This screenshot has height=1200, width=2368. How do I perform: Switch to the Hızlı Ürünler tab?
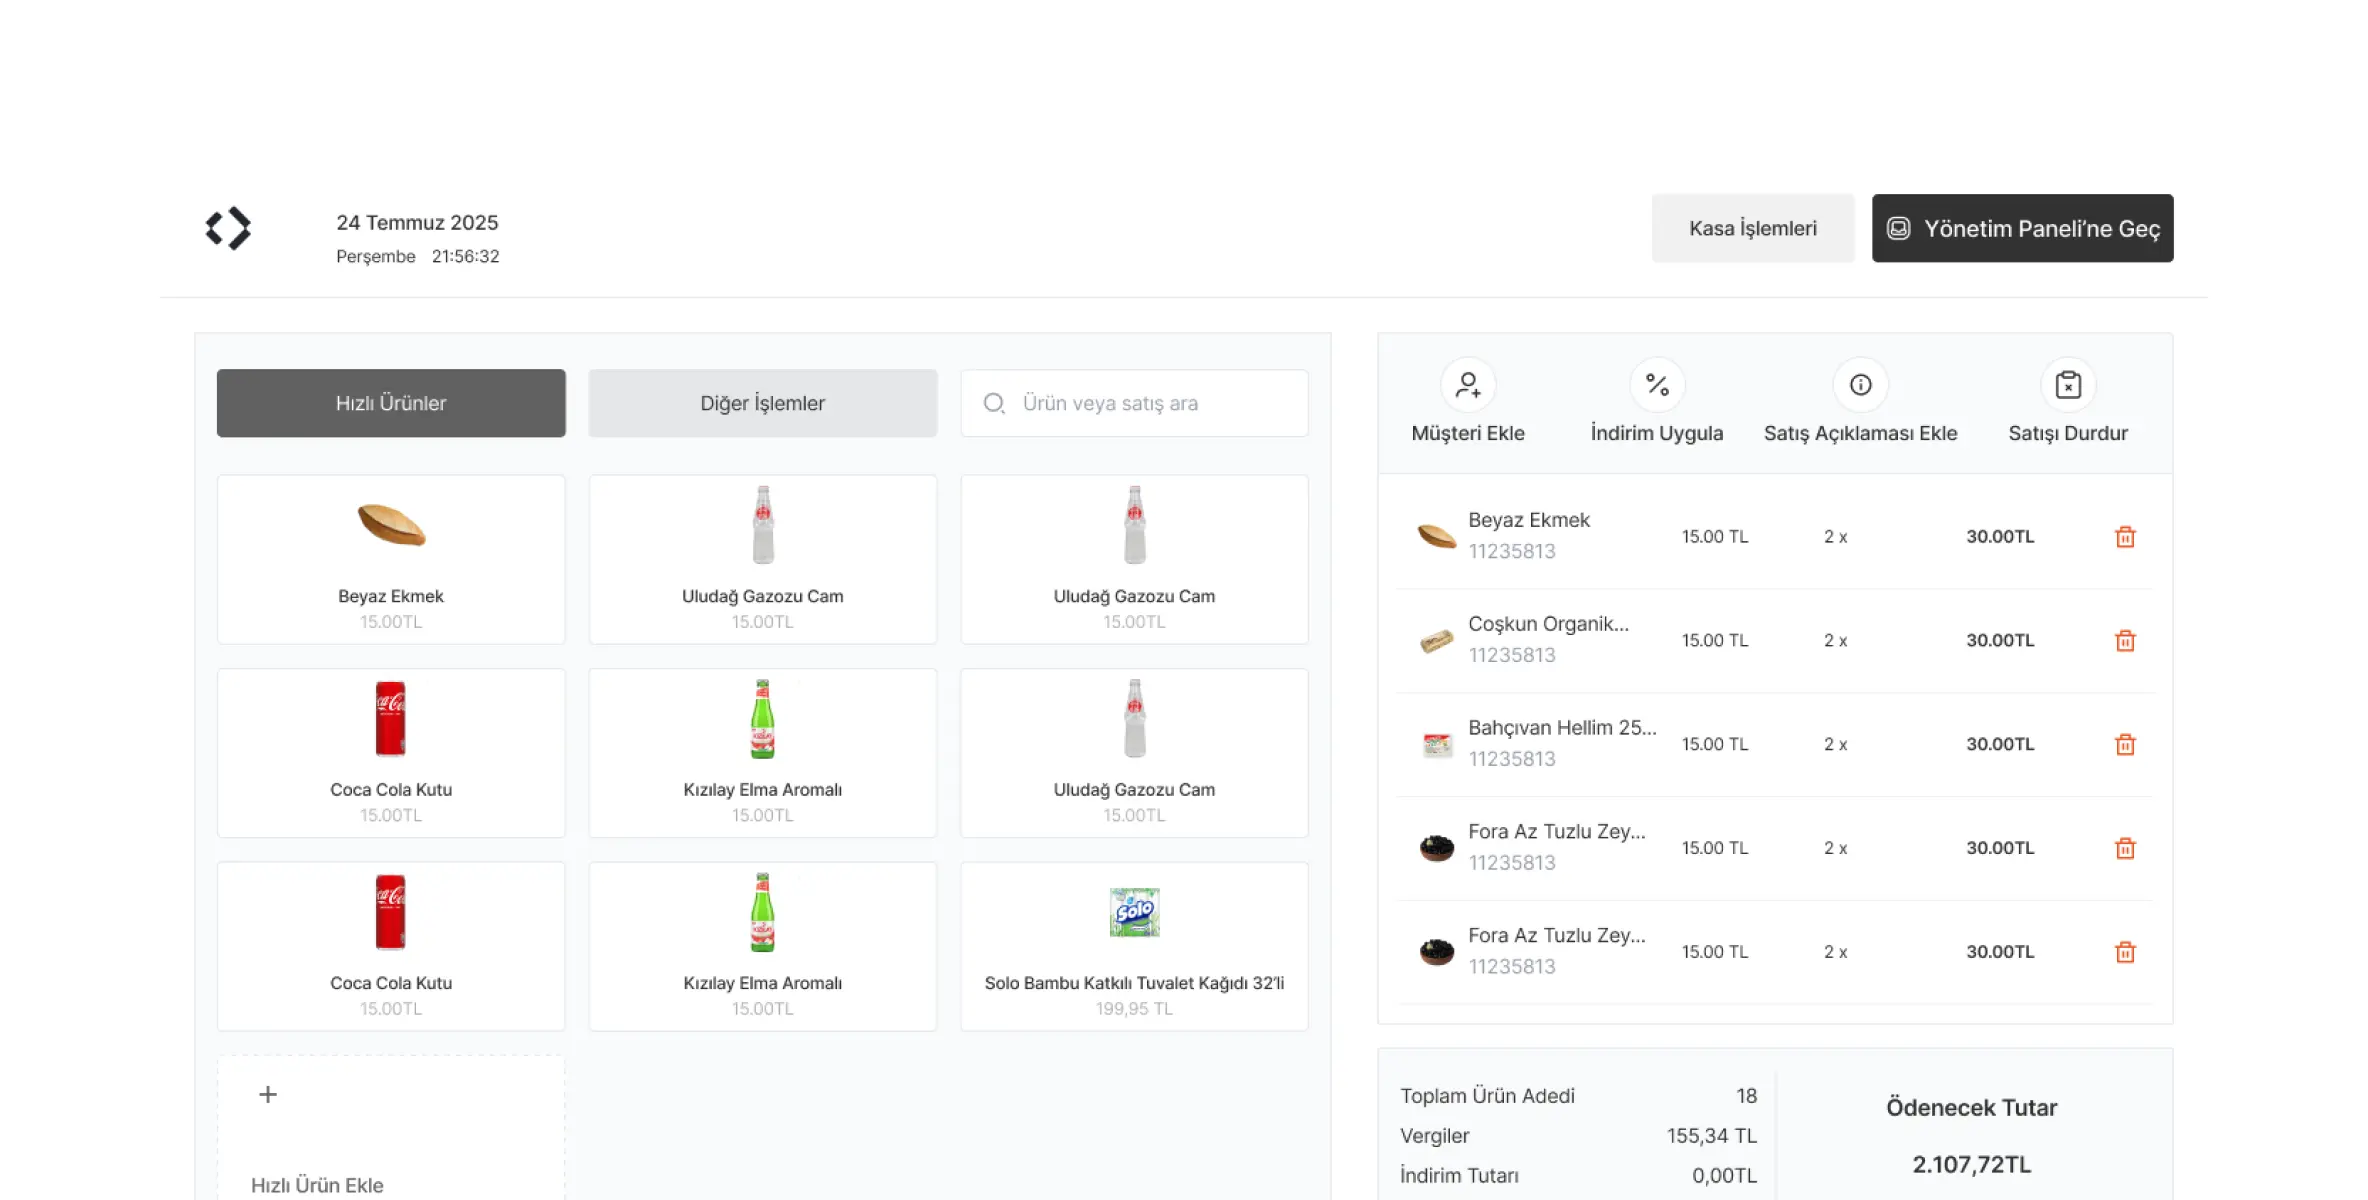[x=391, y=403]
